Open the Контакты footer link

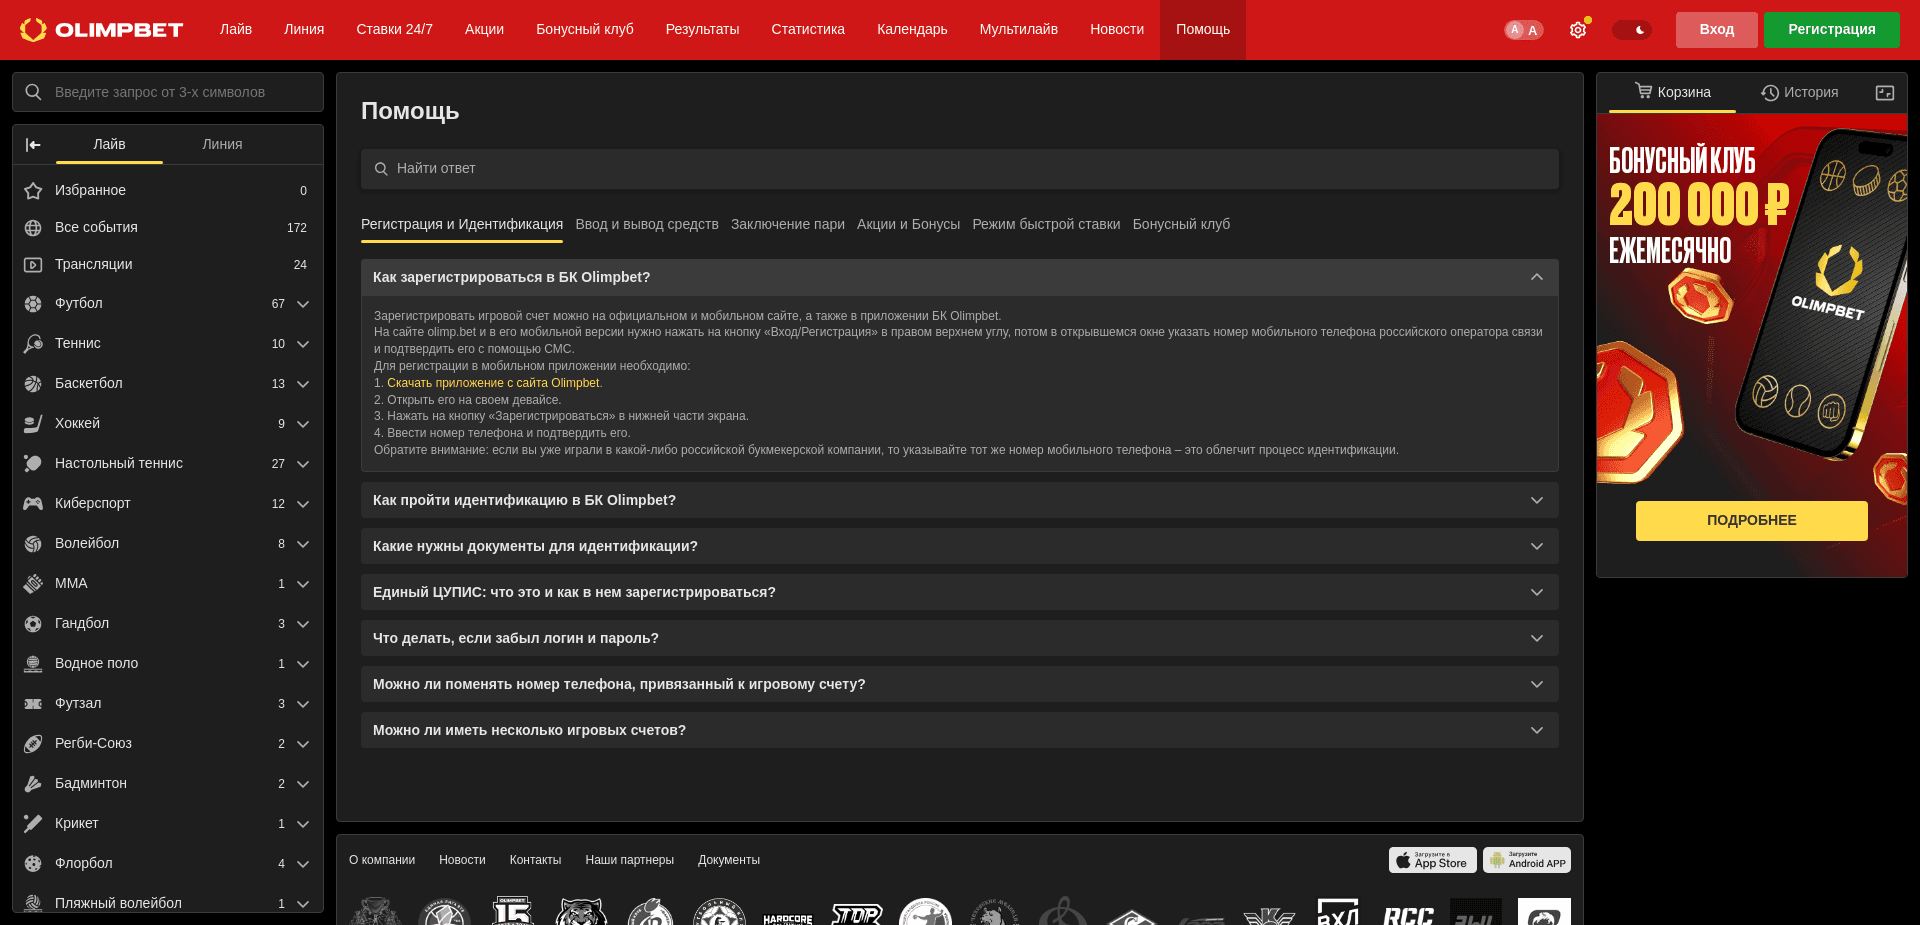pyautogui.click(x=535, y=860)
